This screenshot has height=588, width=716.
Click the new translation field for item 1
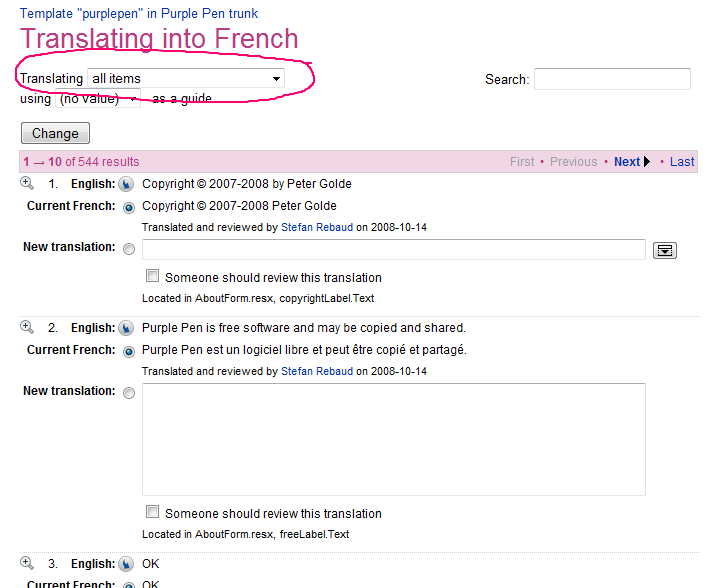(x=394, y=249)
